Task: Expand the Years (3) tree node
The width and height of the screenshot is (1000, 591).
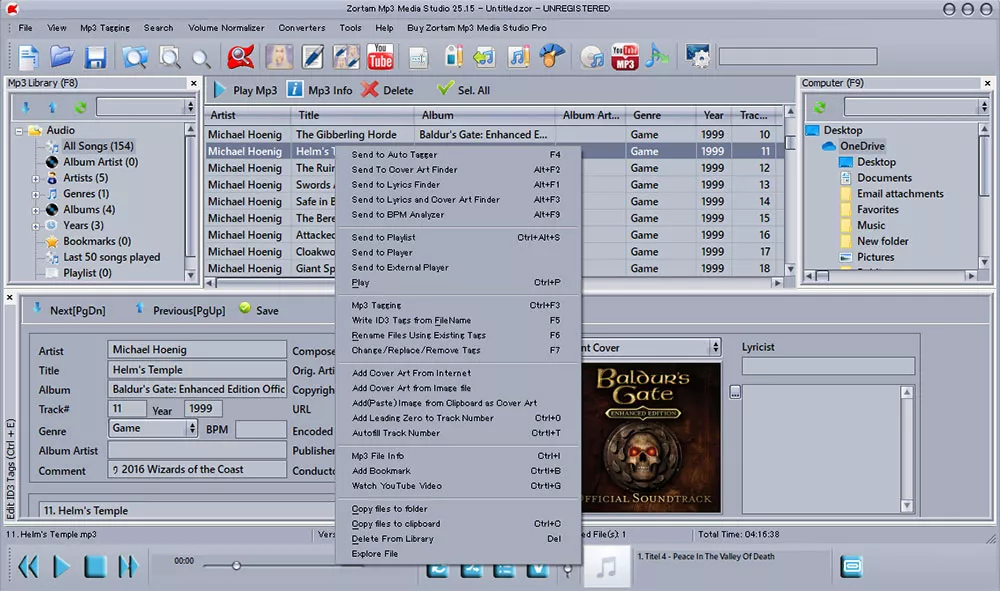Action: coord(36,226)
